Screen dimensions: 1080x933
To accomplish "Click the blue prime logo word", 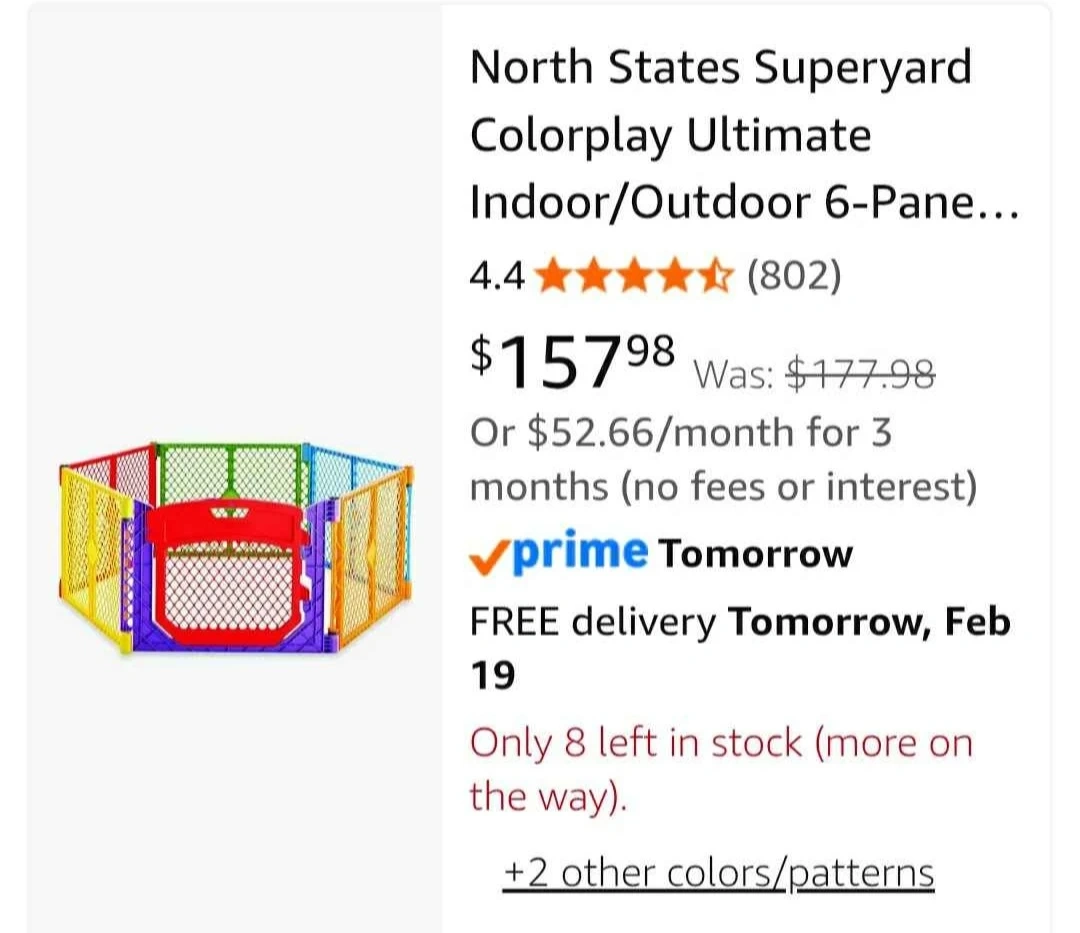I will (x=580, y=552).
